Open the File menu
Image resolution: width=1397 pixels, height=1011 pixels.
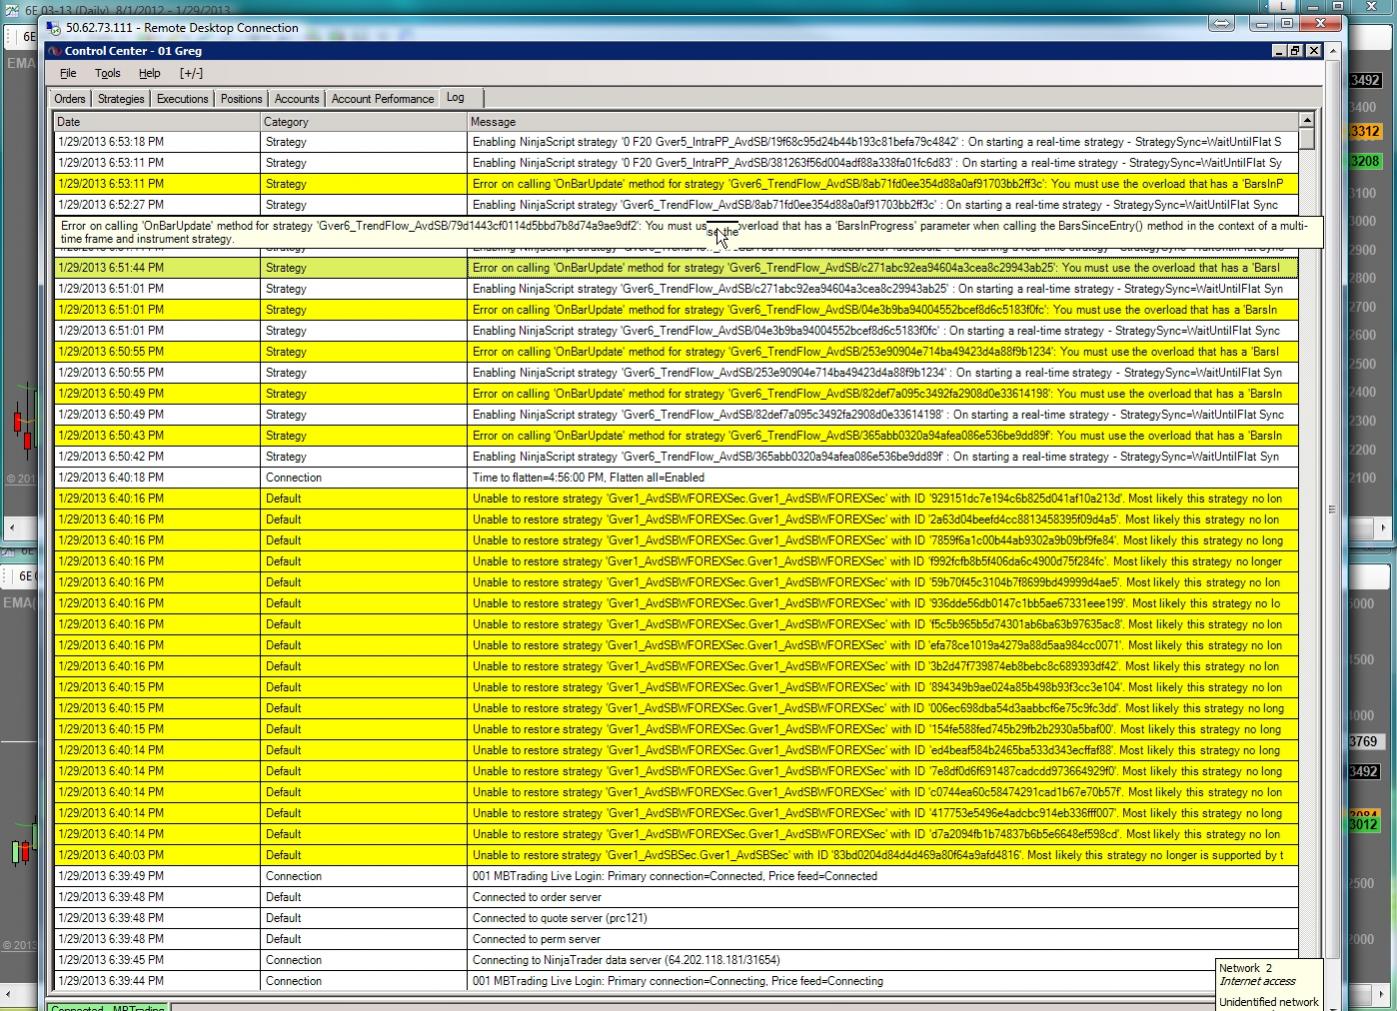(68, 73)
